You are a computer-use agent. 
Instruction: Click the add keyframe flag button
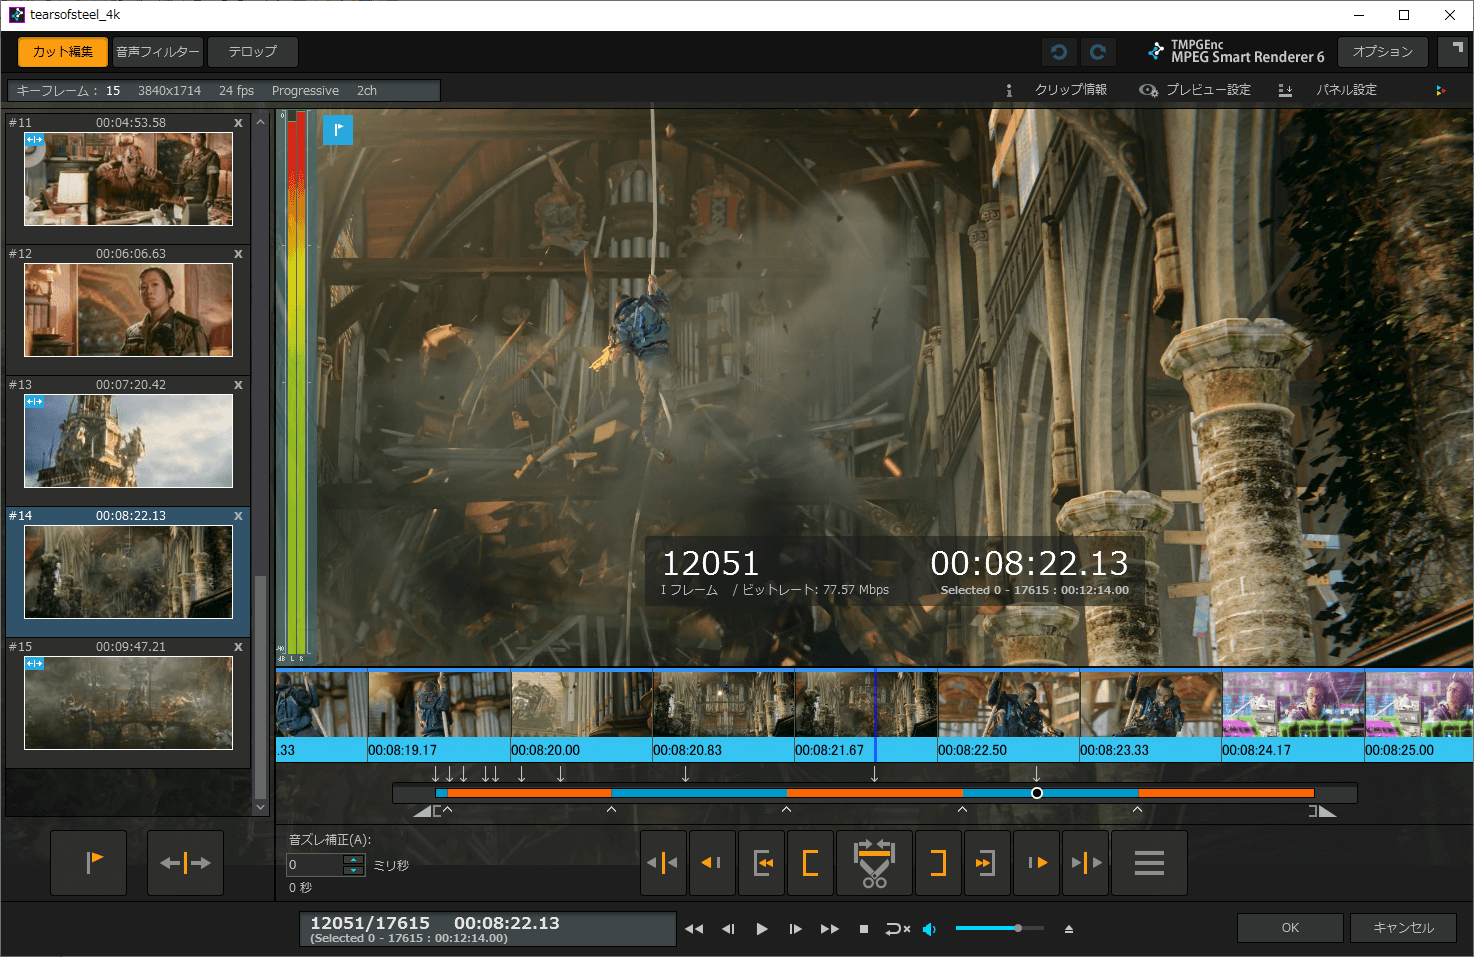pyautogui.click(x=89, y=863)
